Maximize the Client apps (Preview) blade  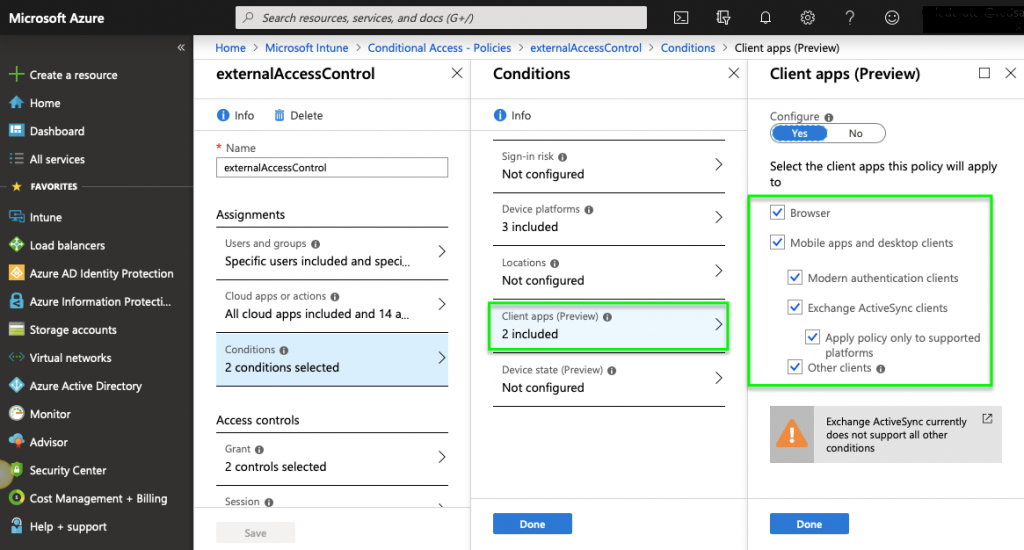pos(984,73)
